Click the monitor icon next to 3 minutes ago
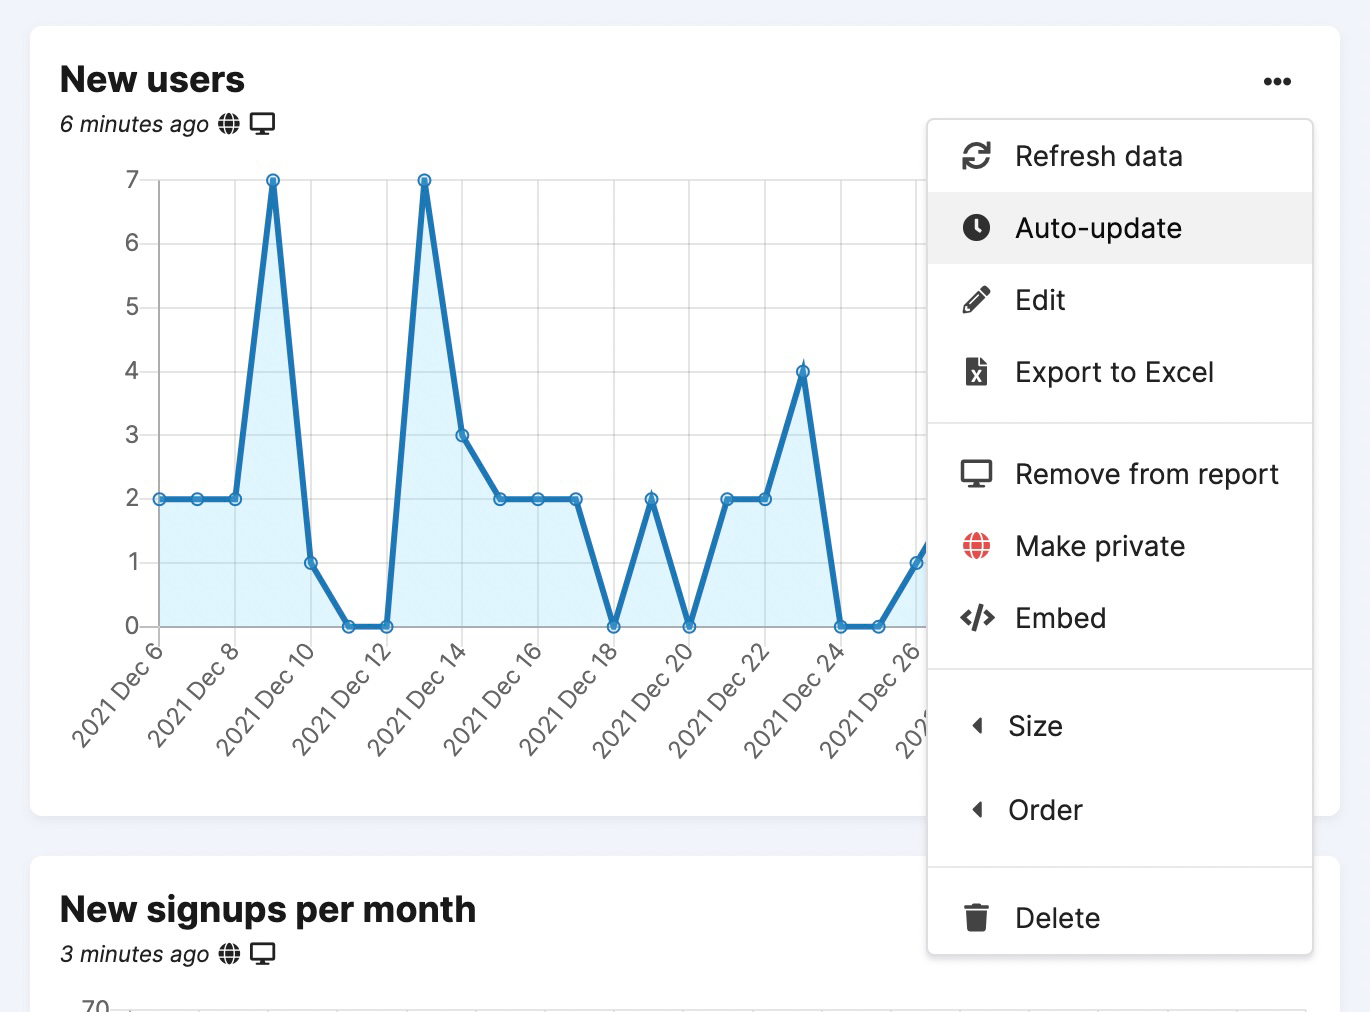1370x1012 pixels. pyautogui.click(x=263, y=953)
